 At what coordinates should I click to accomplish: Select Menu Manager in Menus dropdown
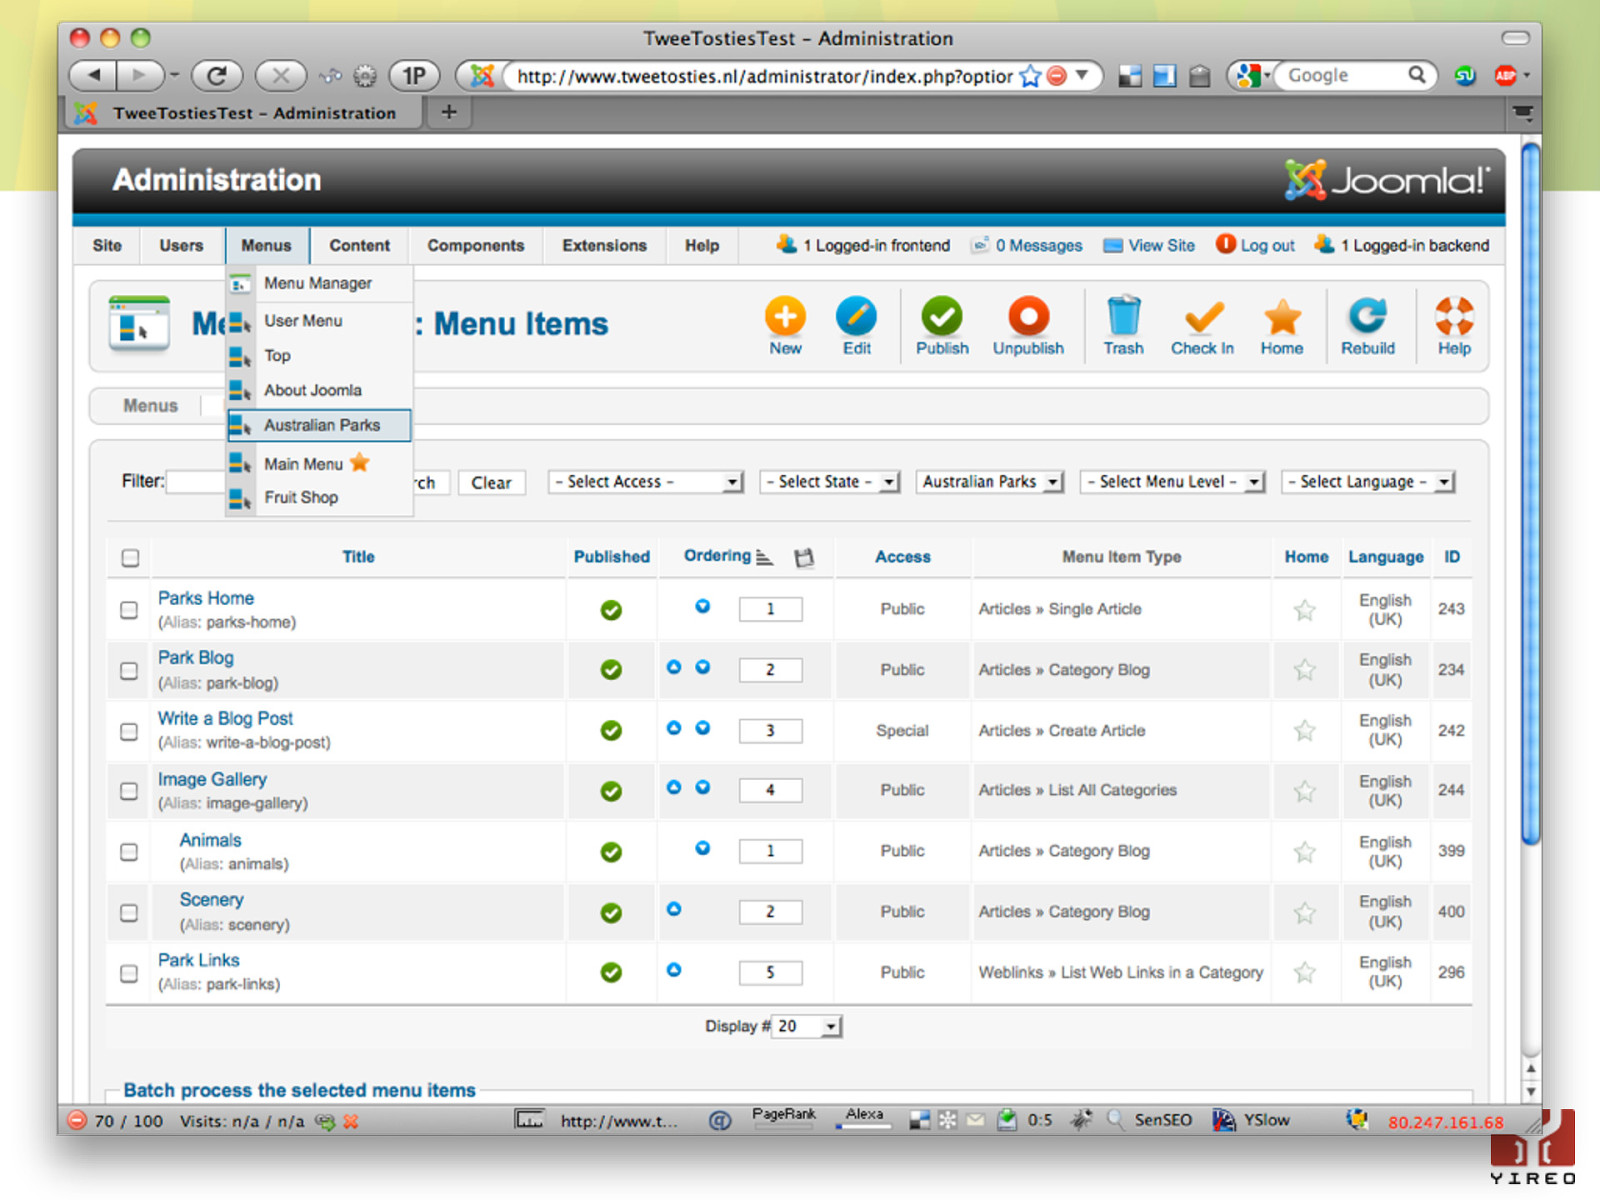[319, 283]
